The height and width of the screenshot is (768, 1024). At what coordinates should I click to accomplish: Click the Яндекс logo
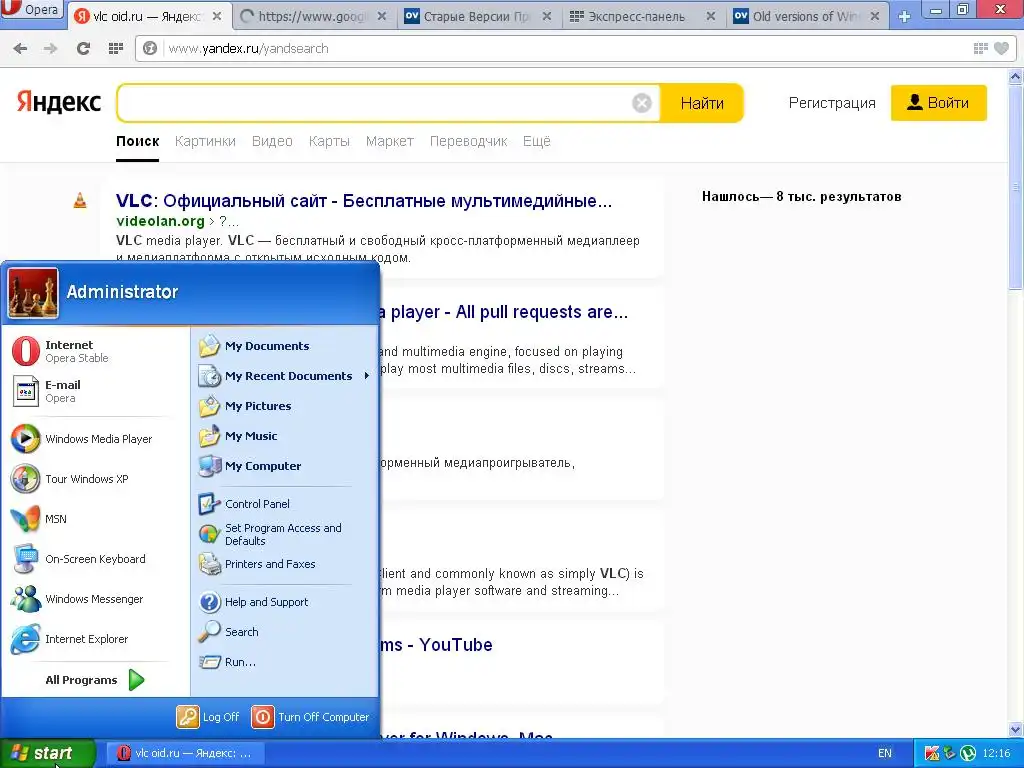[x=59, y=103]
